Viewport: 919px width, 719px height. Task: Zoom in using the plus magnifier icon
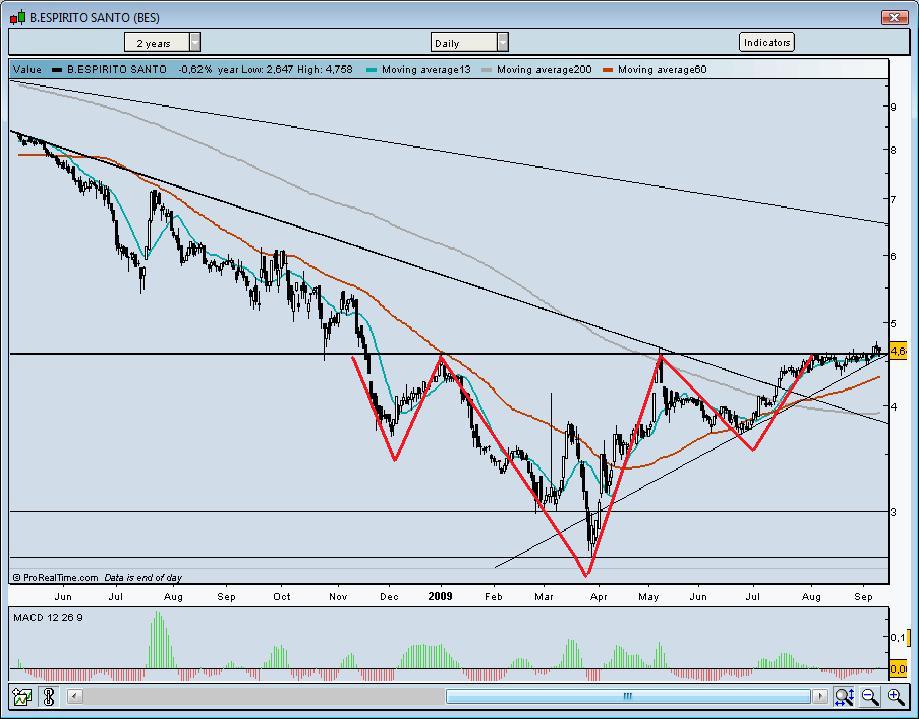click(896, 697)
